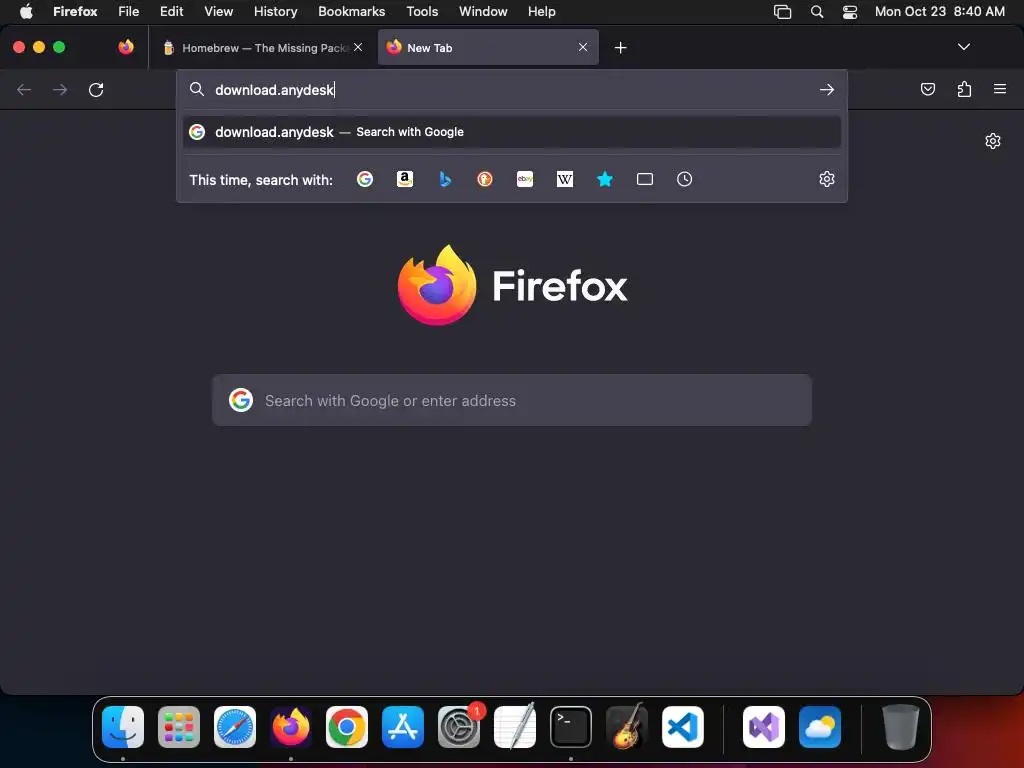Search this time with Wikipedia icon
This screenshot has height=768, width=1024.
[565, 179]
